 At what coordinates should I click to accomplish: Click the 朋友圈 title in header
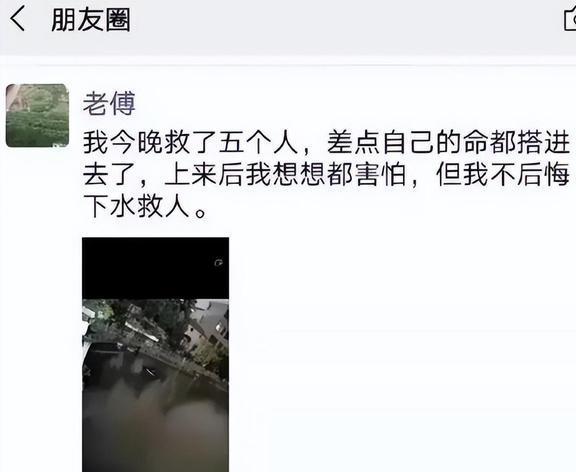pyautogui.click(x=91, y=19)
